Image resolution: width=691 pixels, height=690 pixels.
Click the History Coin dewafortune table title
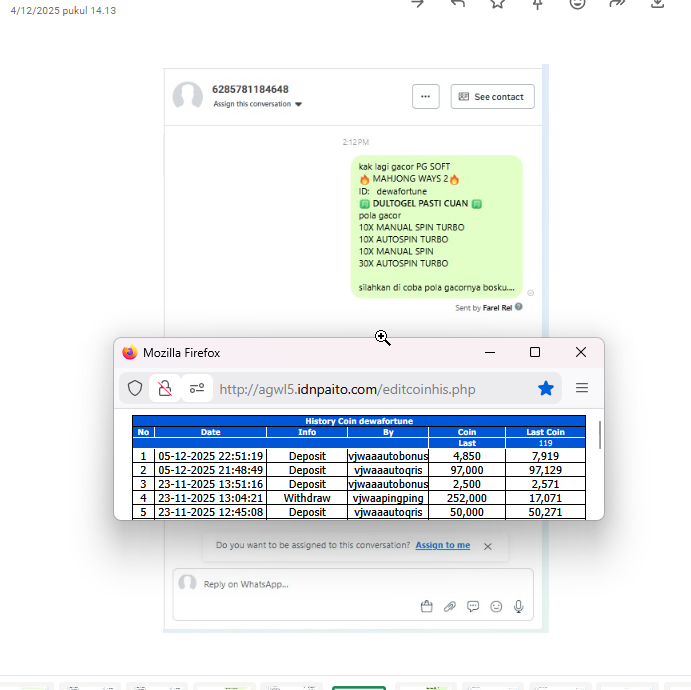(x=359, y=421)
